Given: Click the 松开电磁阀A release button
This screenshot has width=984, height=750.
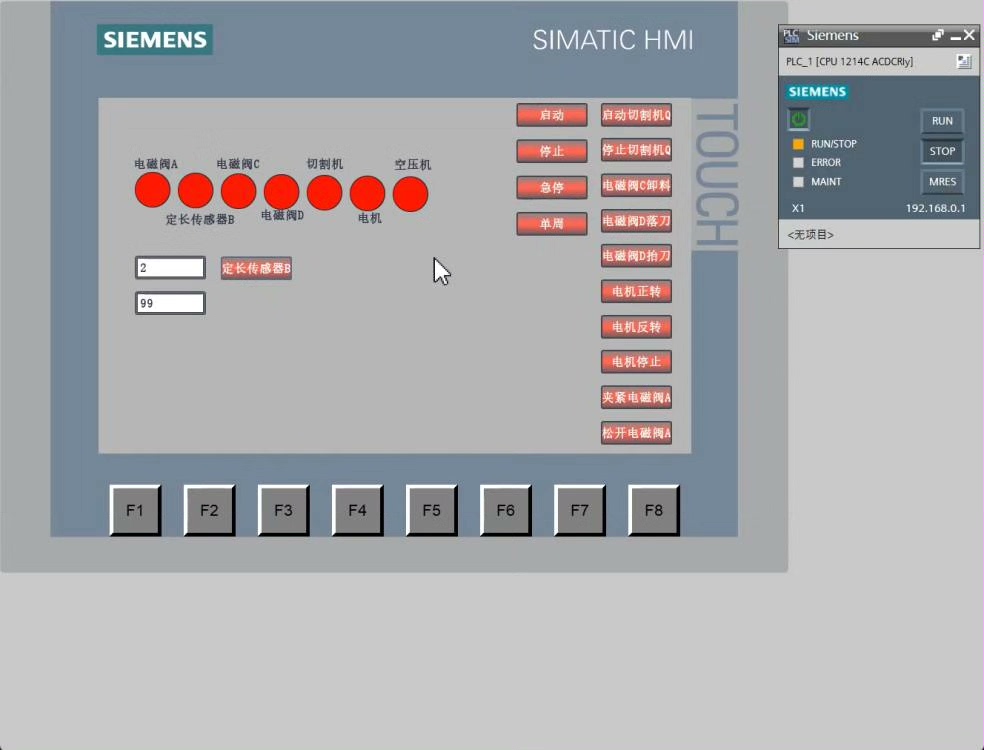Looking at the screenshot, I should pyautogui.click(x=636, y=432).
